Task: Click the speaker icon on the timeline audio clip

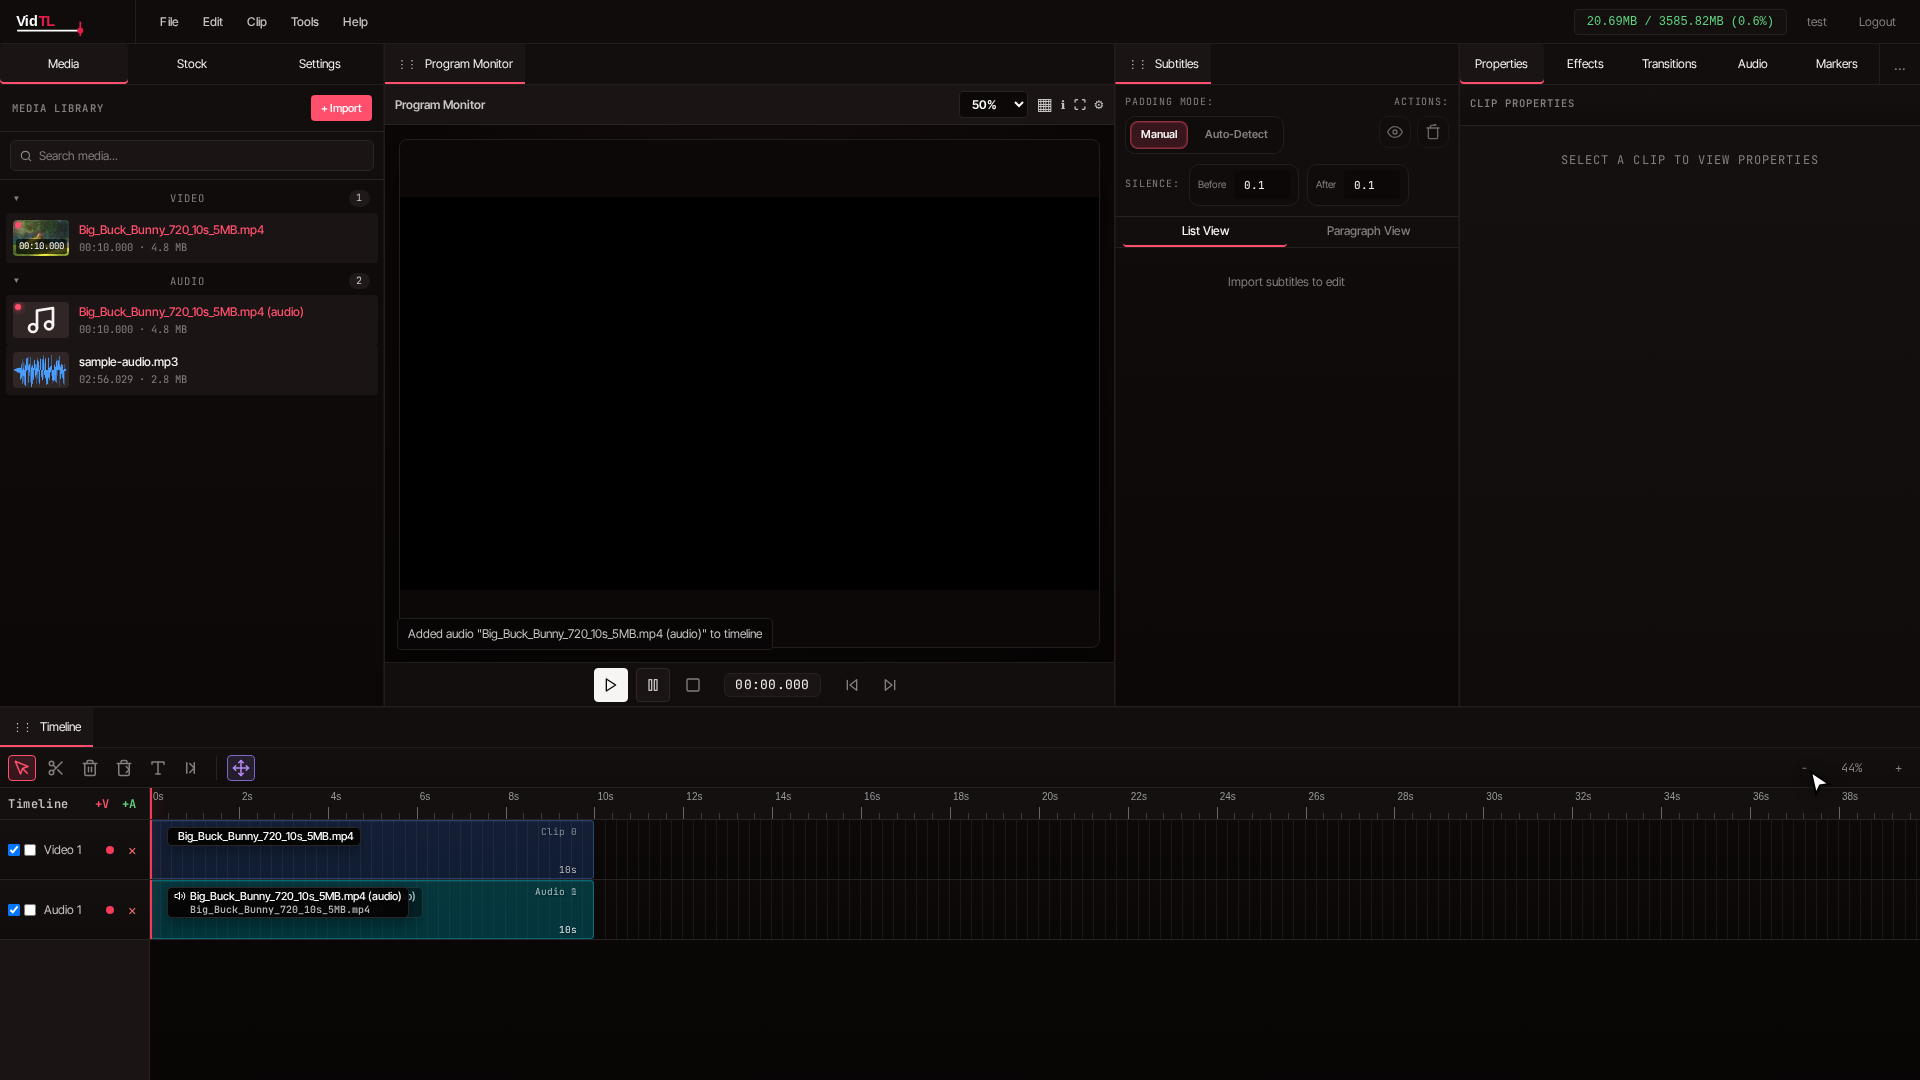Action: [180, 896]
